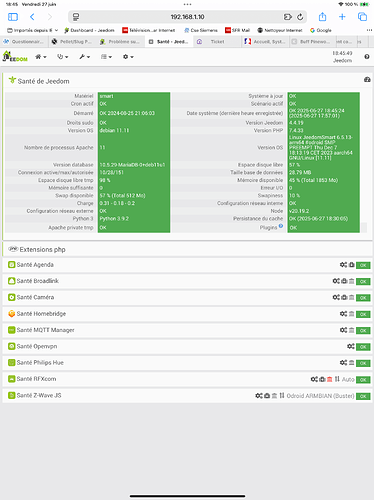
Task: Switch to the Ticket browser tab
Action: pos(217,42)
